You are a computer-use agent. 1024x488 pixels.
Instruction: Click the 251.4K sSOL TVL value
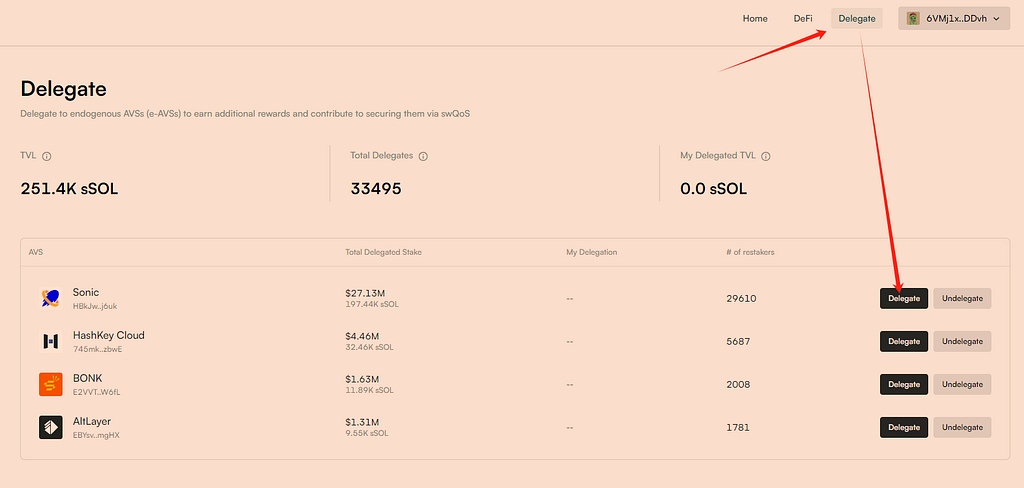coord(69,189)
